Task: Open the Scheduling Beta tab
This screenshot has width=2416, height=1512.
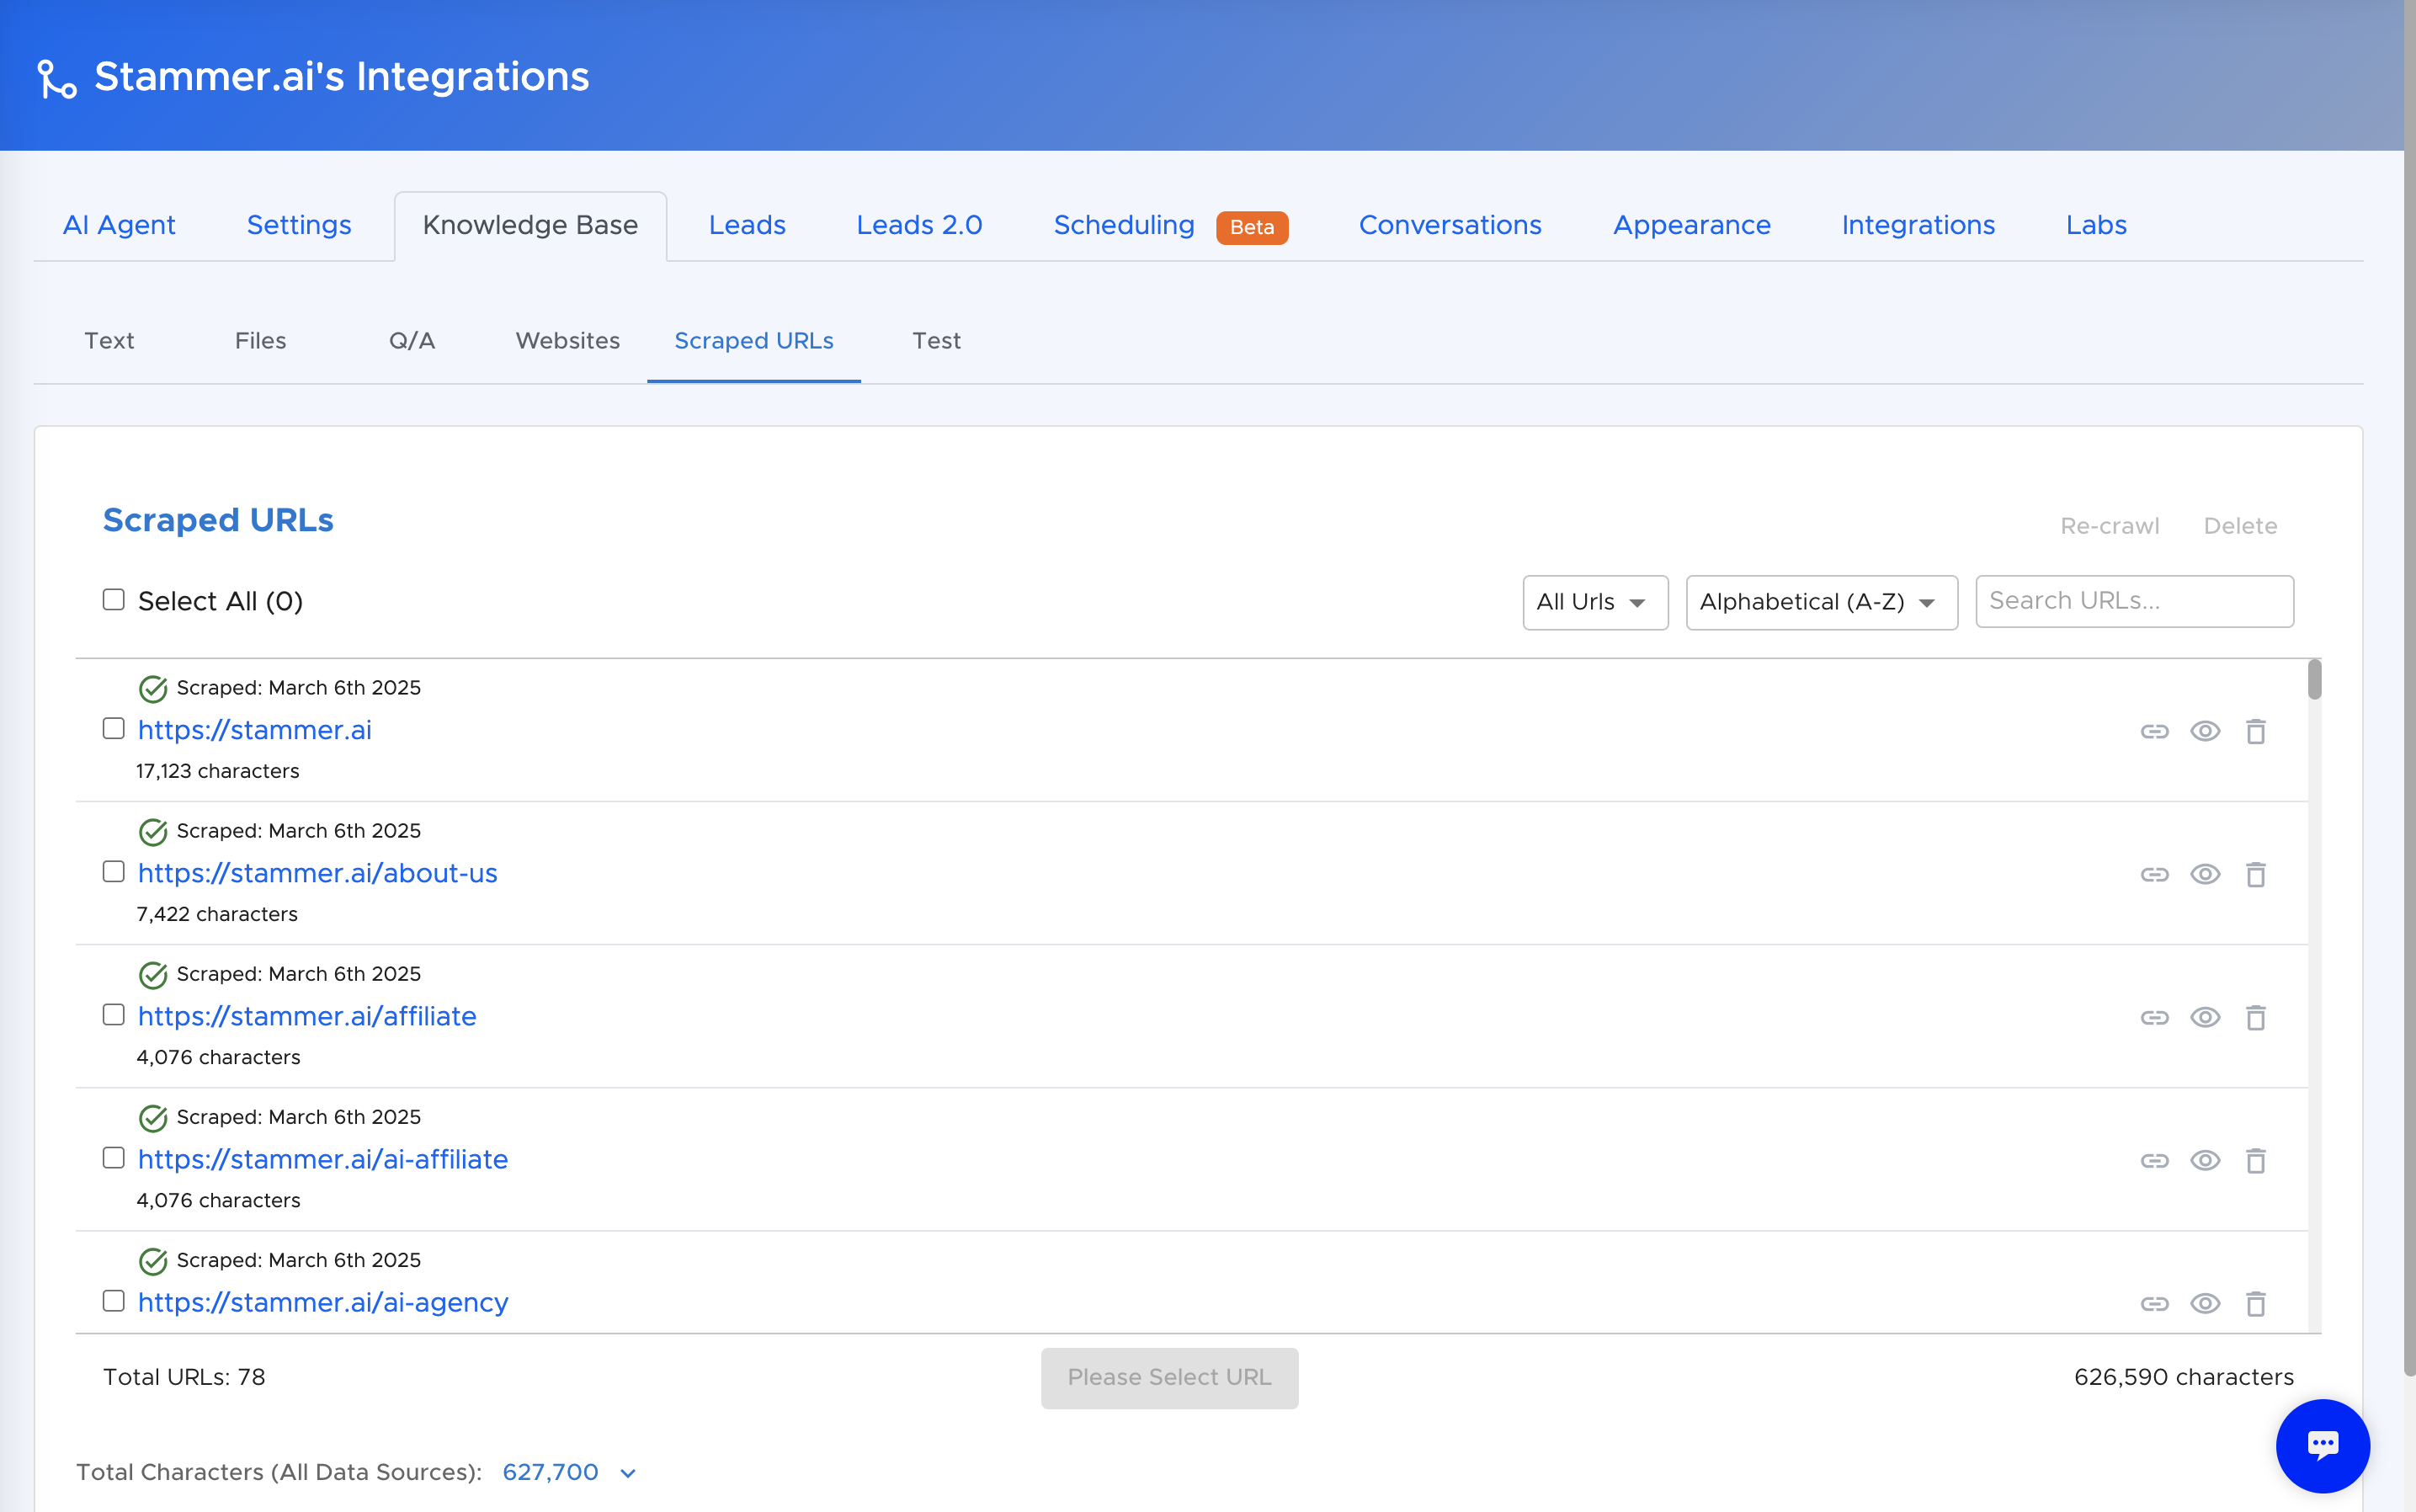Action: [1170, 226]
